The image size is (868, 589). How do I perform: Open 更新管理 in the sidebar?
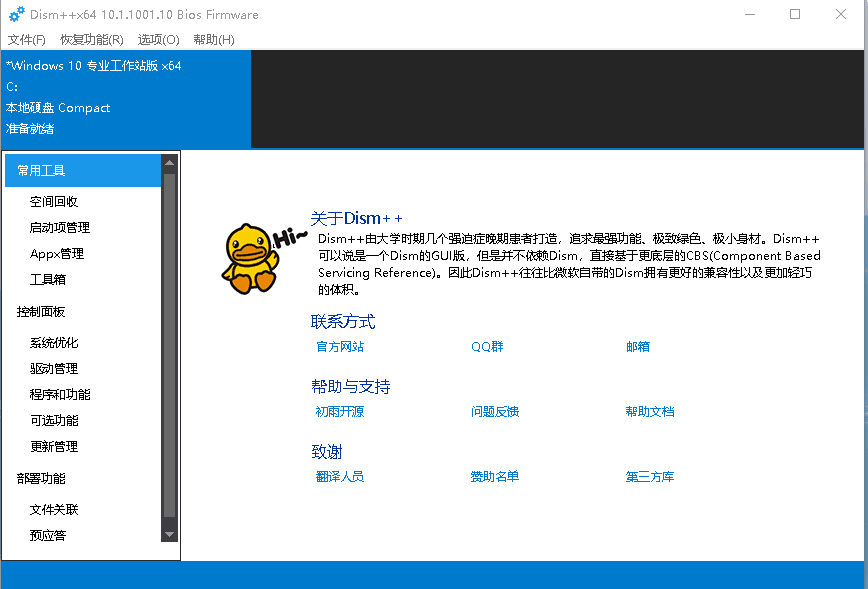(54, 447)
